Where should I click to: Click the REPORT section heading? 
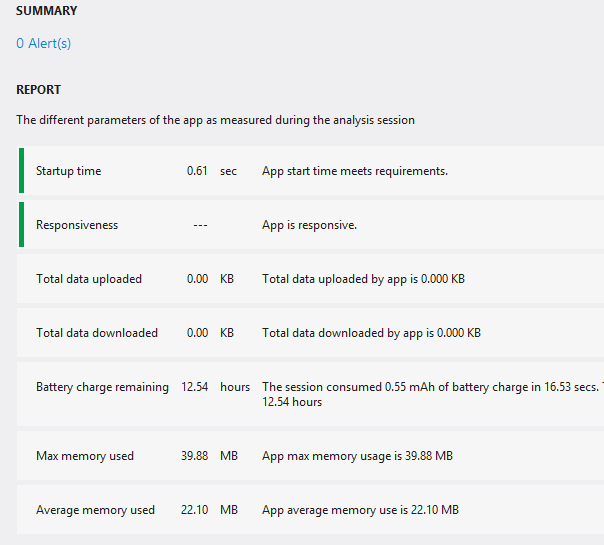[x=38, y=90]
